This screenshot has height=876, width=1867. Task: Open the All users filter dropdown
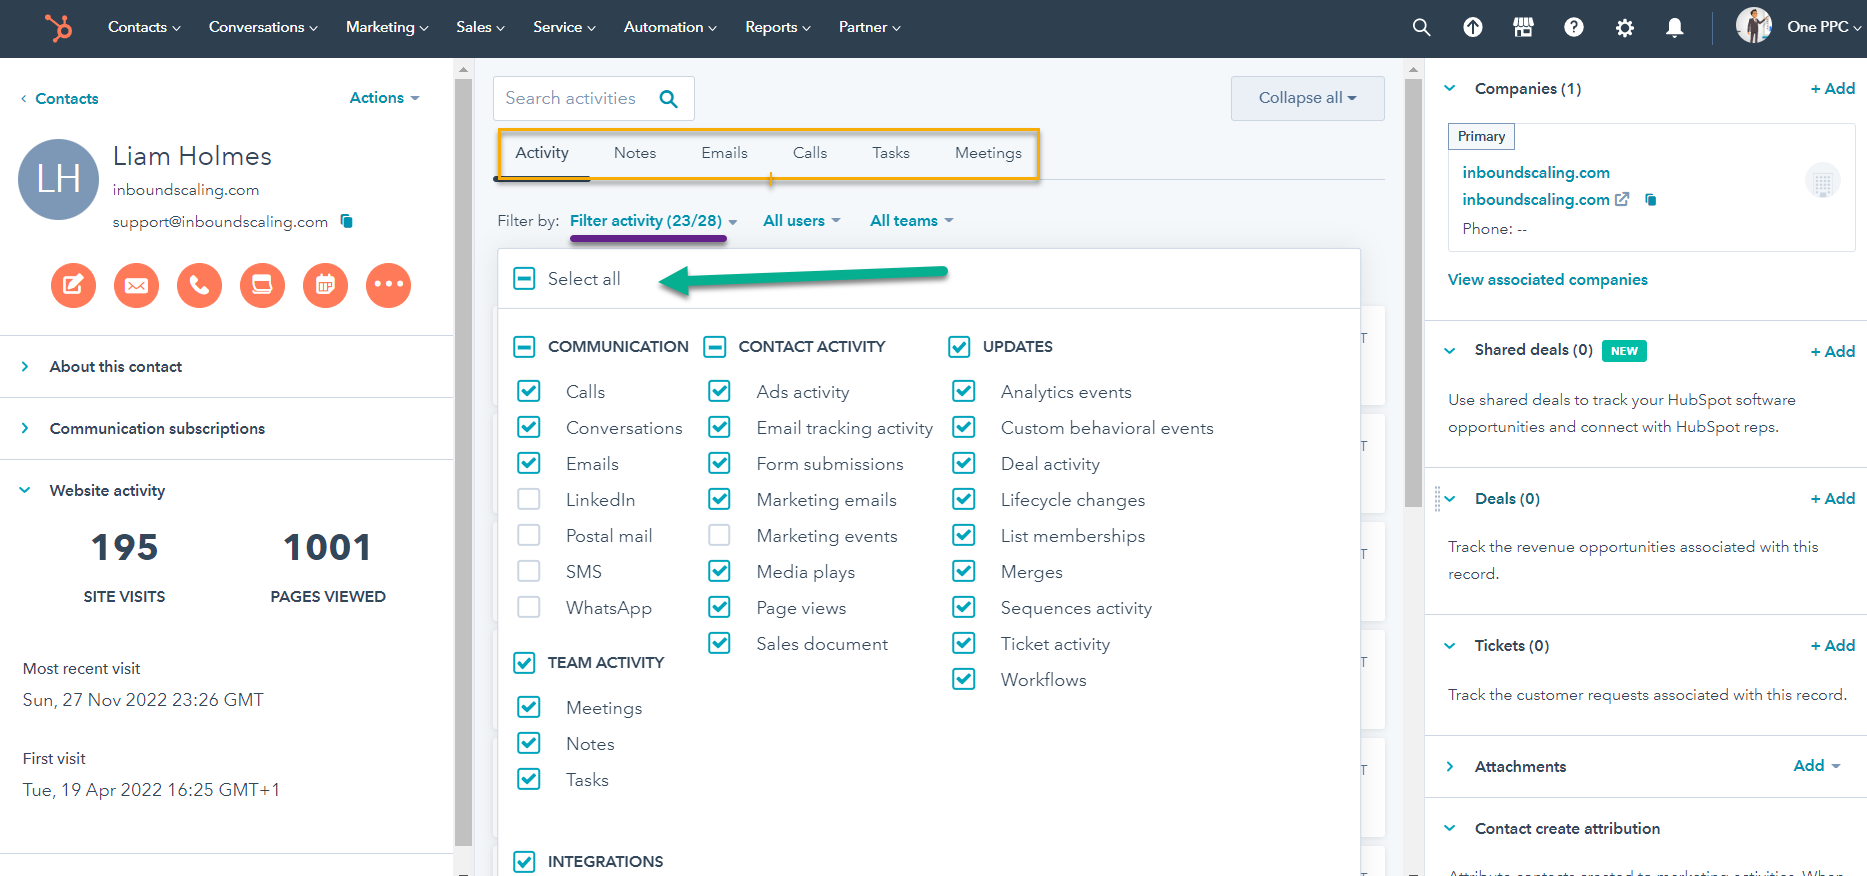801,221
